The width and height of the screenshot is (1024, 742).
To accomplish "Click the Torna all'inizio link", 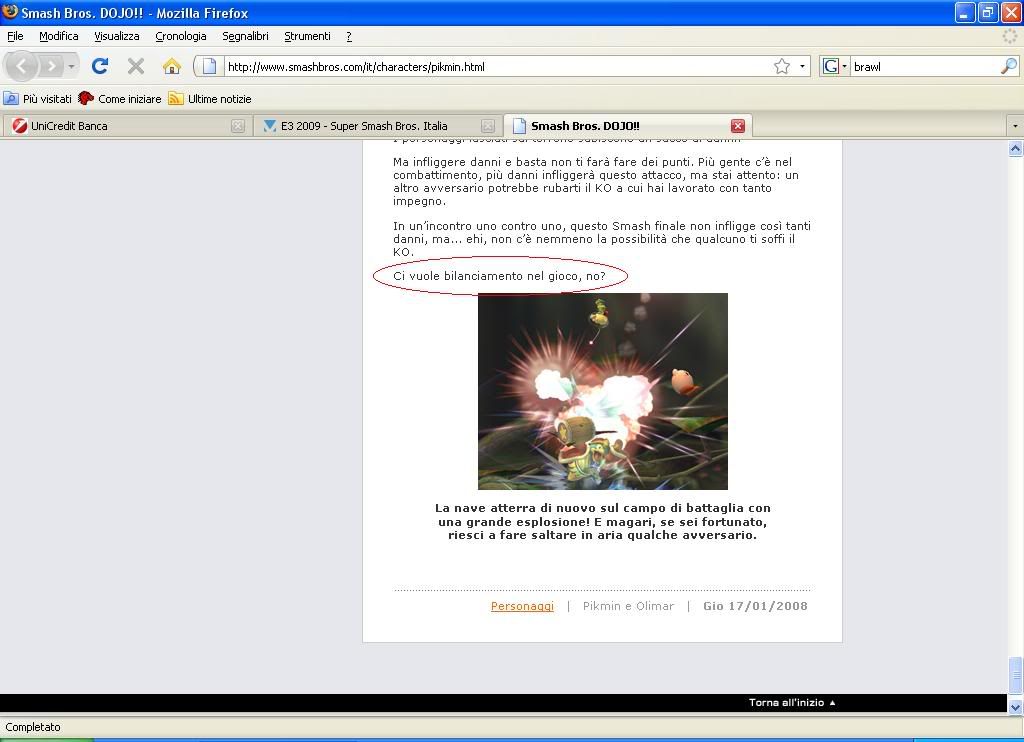I will [x=792, y=703].
